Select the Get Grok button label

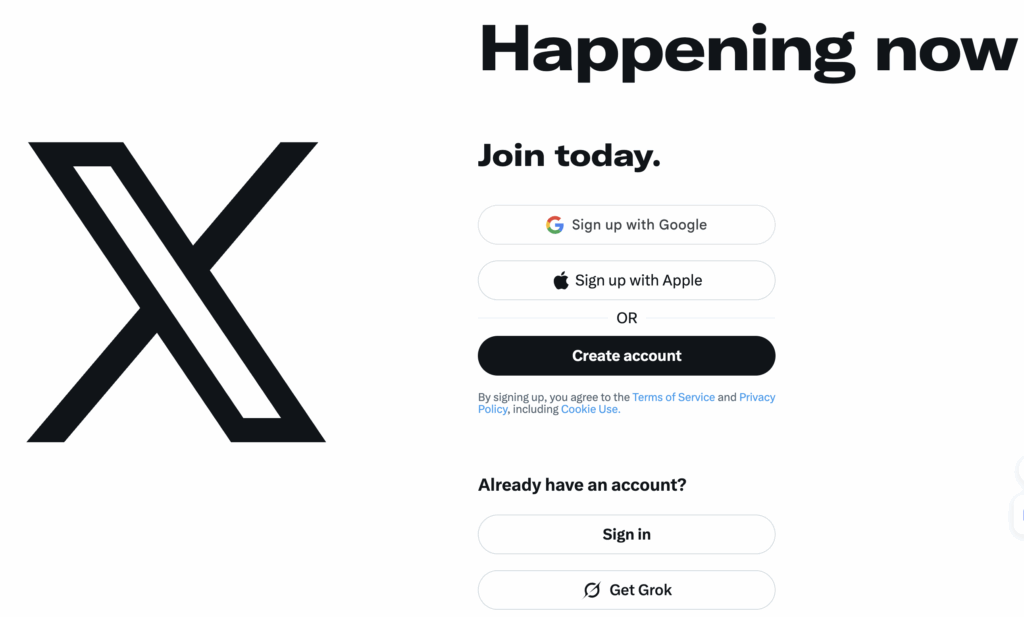tap(641, 590)
